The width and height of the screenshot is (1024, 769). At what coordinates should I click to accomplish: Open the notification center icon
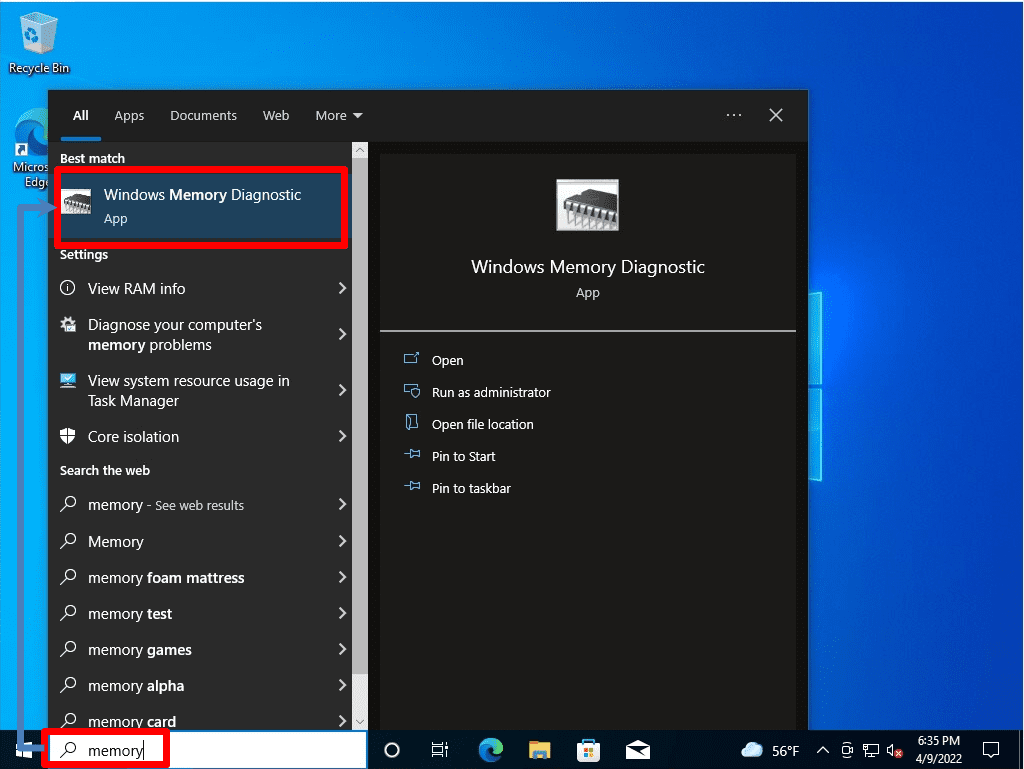tap(991, 751)
